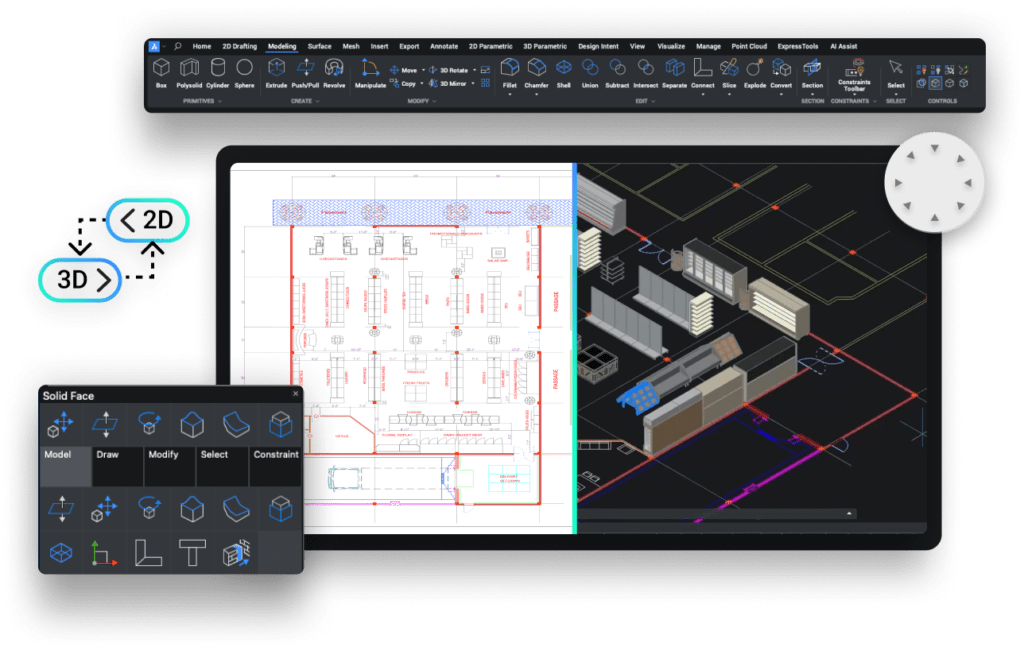Switch to the Home ribbon tab
Screen dimensions: 1024x651
click(202, 46)
